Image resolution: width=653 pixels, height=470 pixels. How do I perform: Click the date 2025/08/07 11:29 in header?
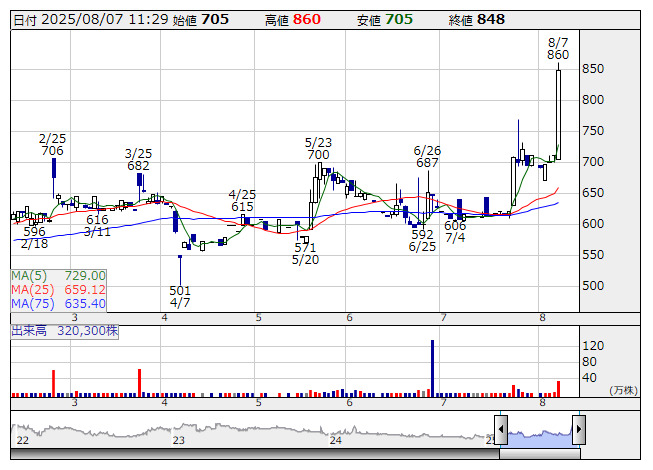tap(105, 20)
